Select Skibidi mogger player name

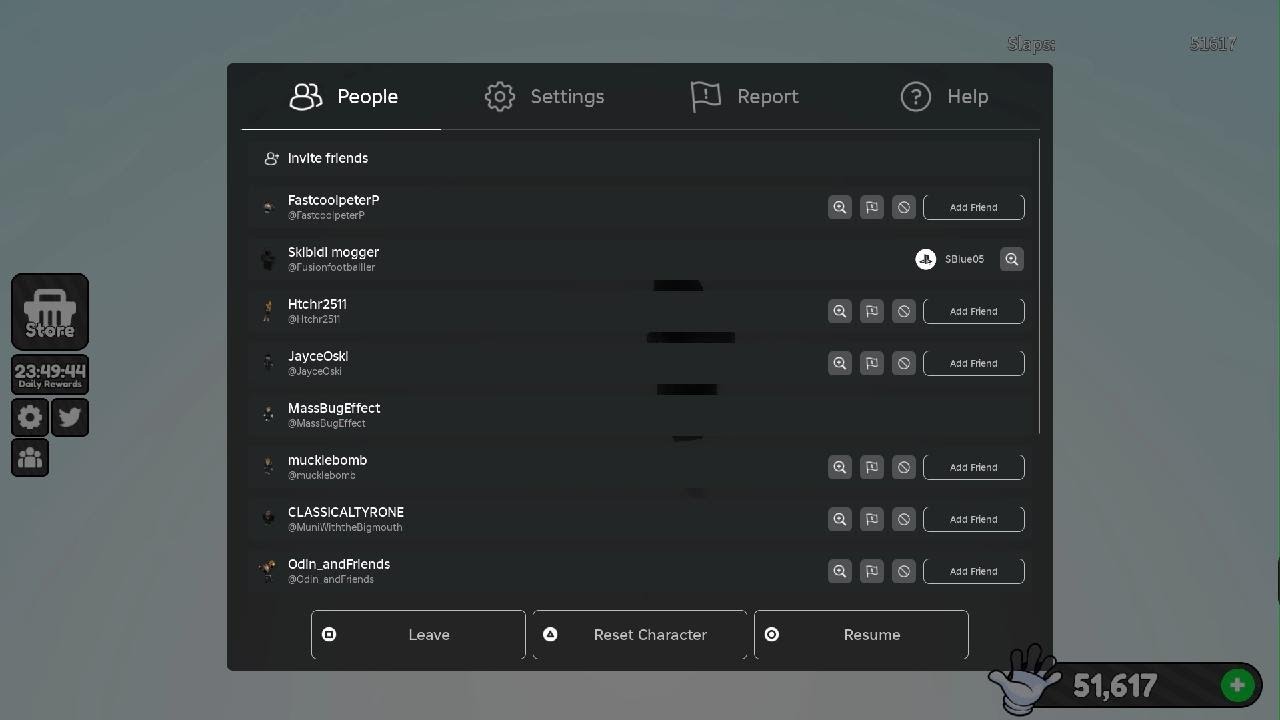tap(333, 252)
